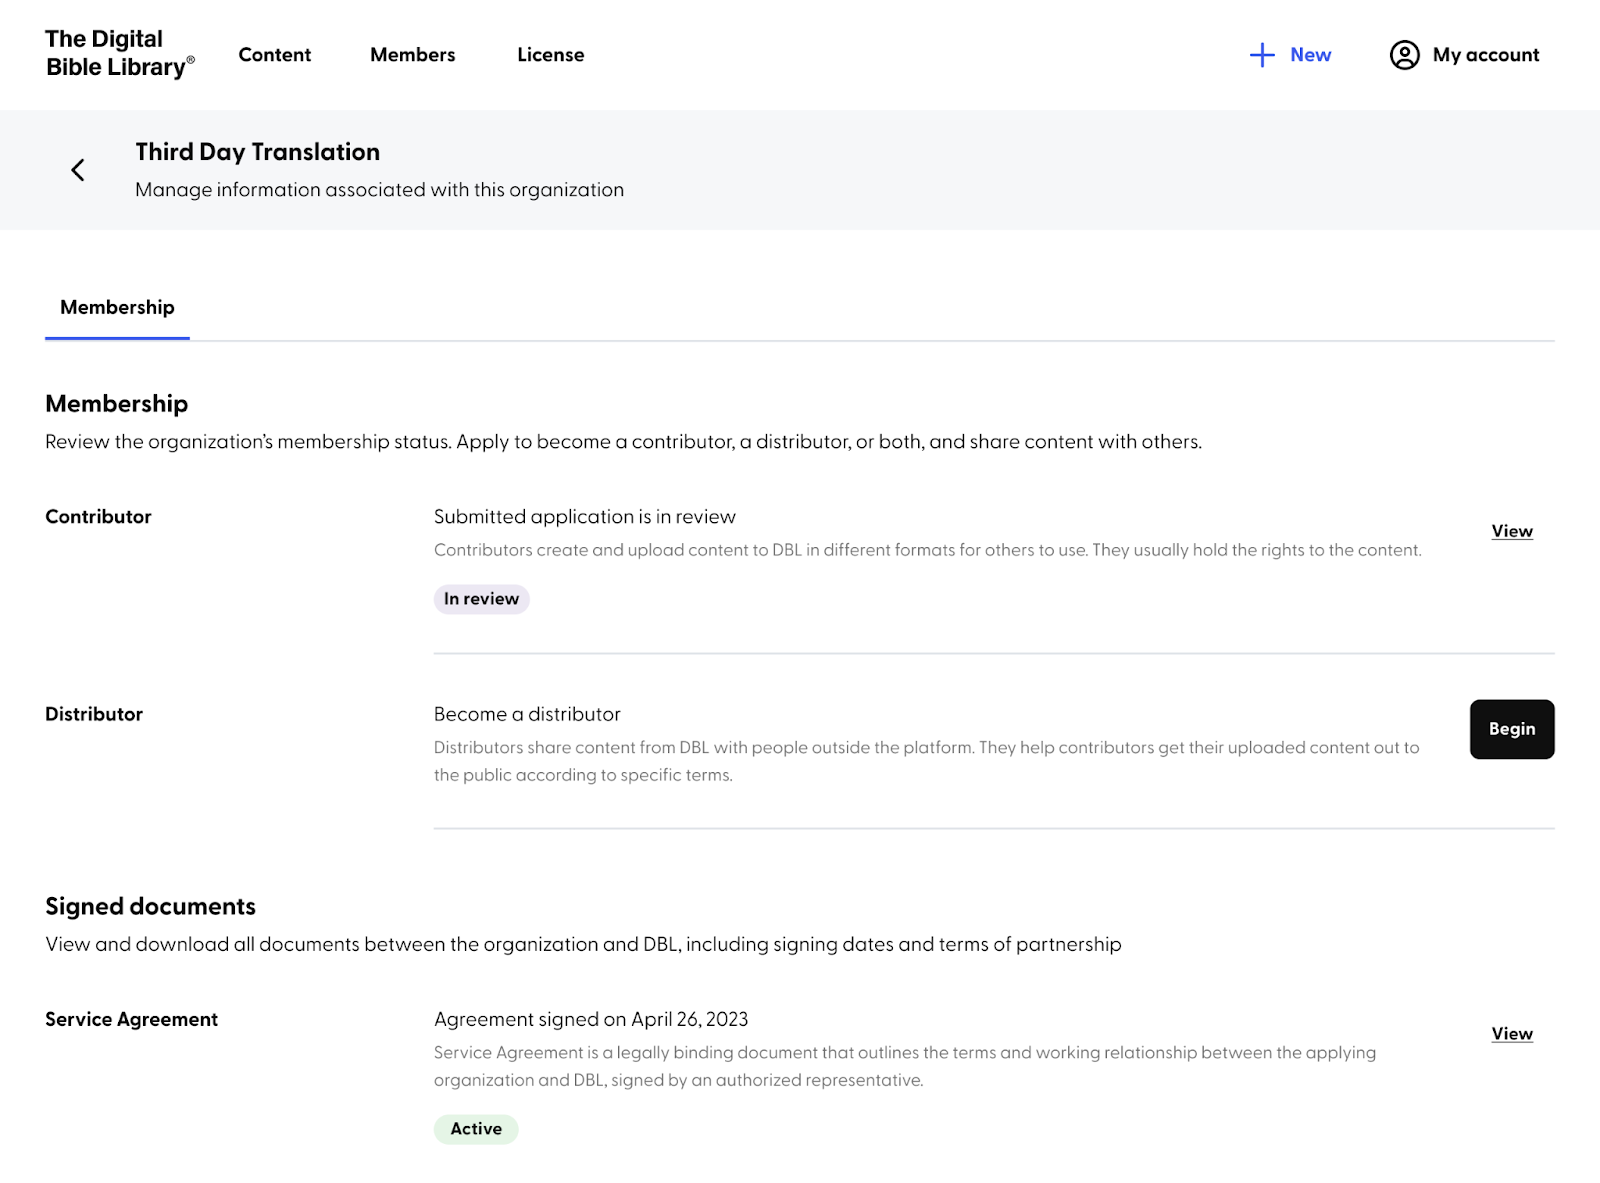
Task: Click the back arrow chevron icon
Action: pyautogui.click(x=78, y=170)
